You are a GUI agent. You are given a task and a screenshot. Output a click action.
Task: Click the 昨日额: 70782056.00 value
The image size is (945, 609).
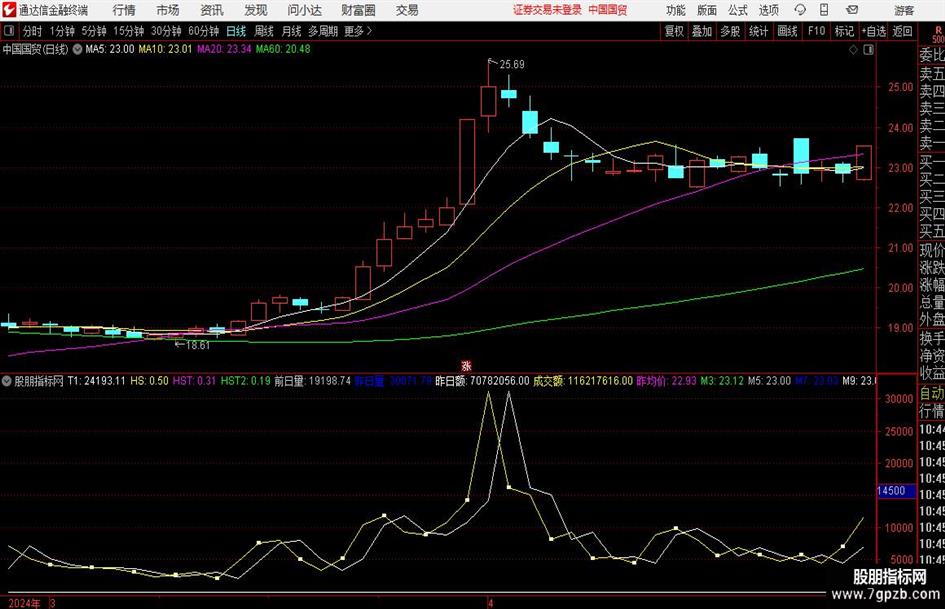pos(482,381)
